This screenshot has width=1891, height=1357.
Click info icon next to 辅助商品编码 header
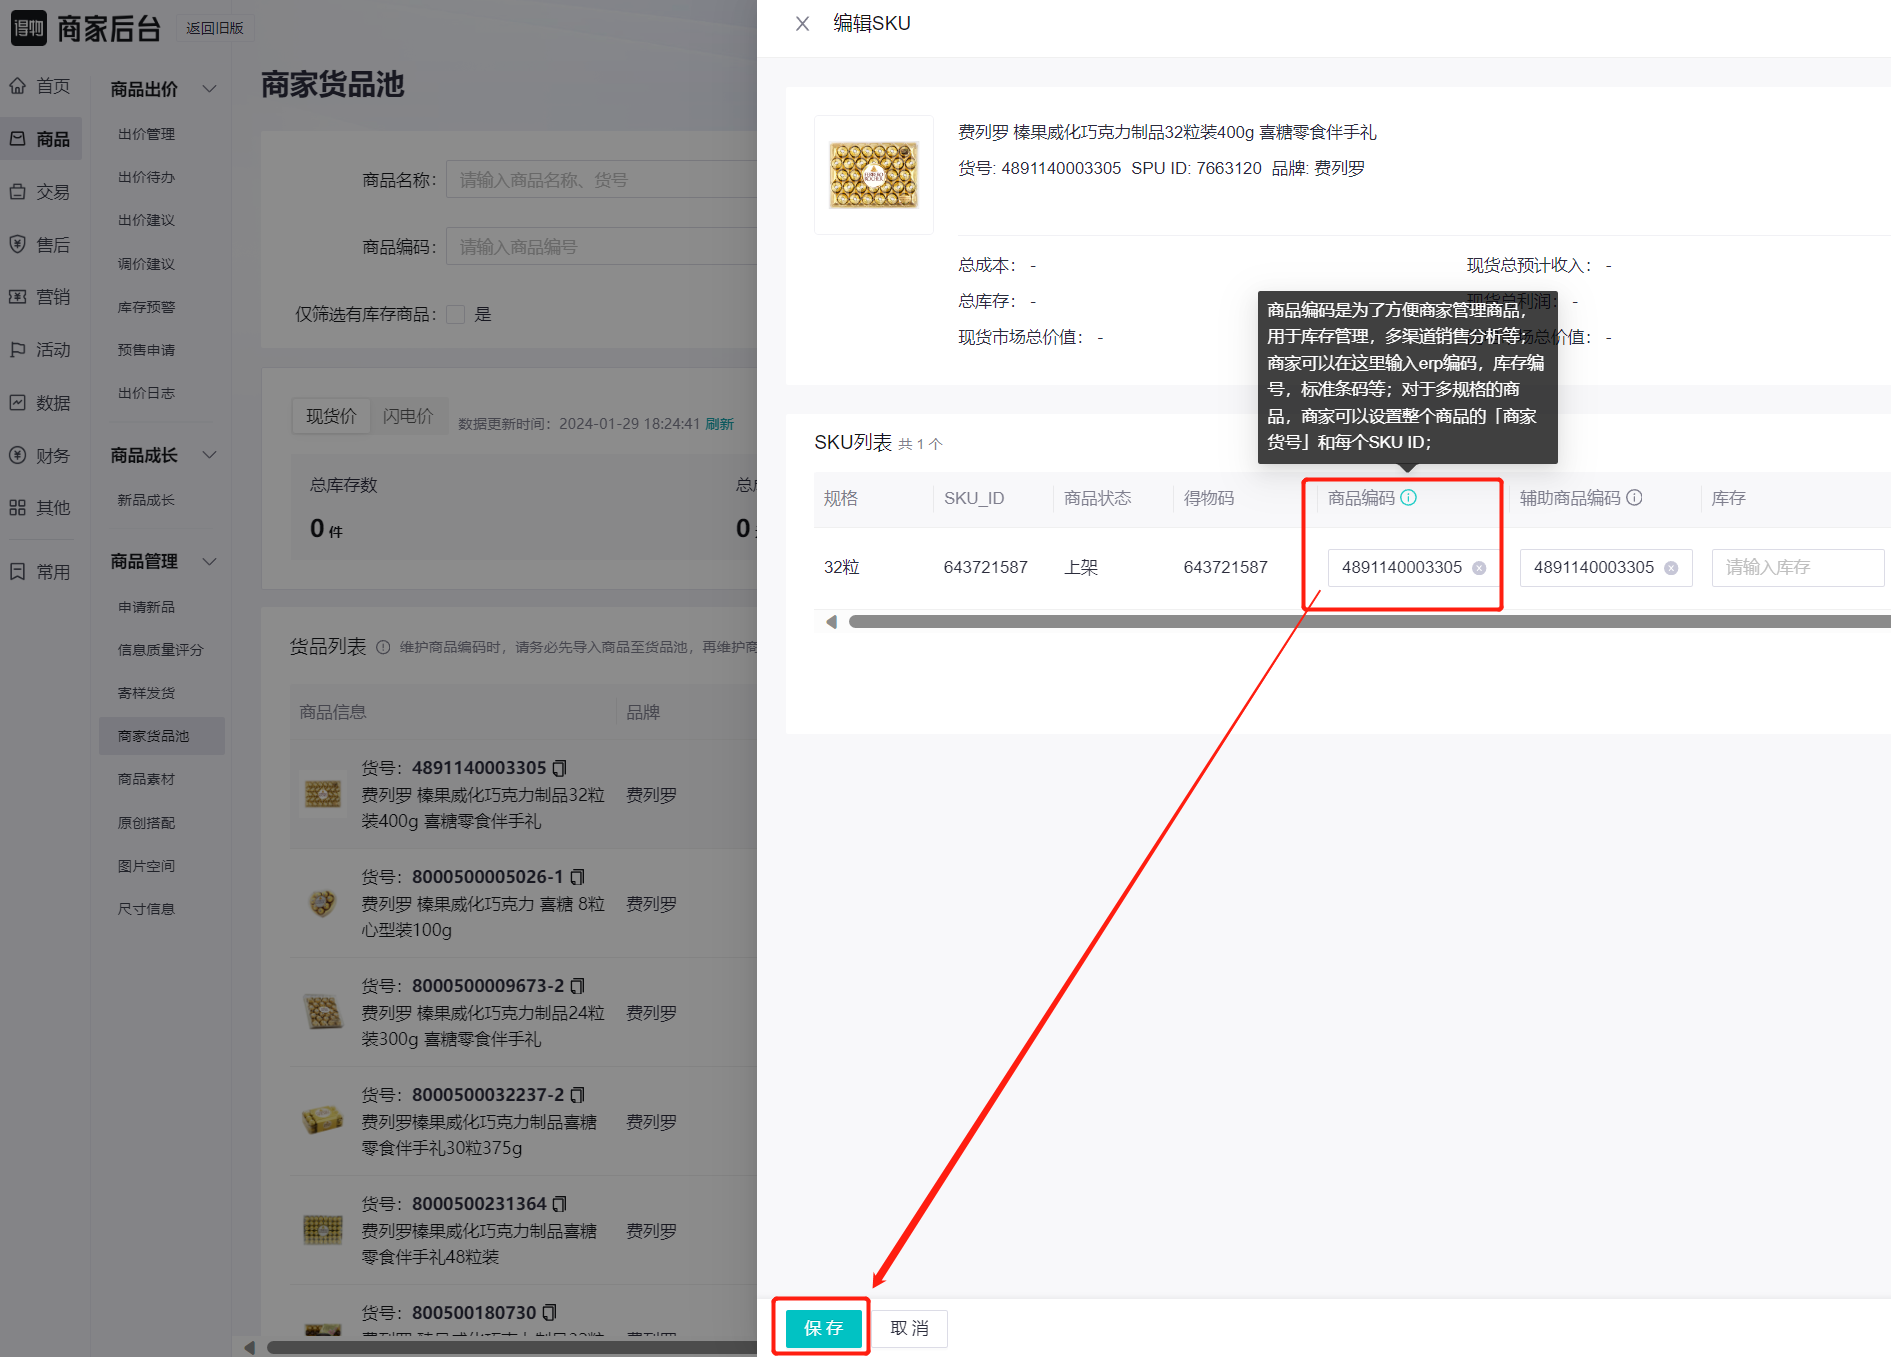click(x=1634, y=497)
